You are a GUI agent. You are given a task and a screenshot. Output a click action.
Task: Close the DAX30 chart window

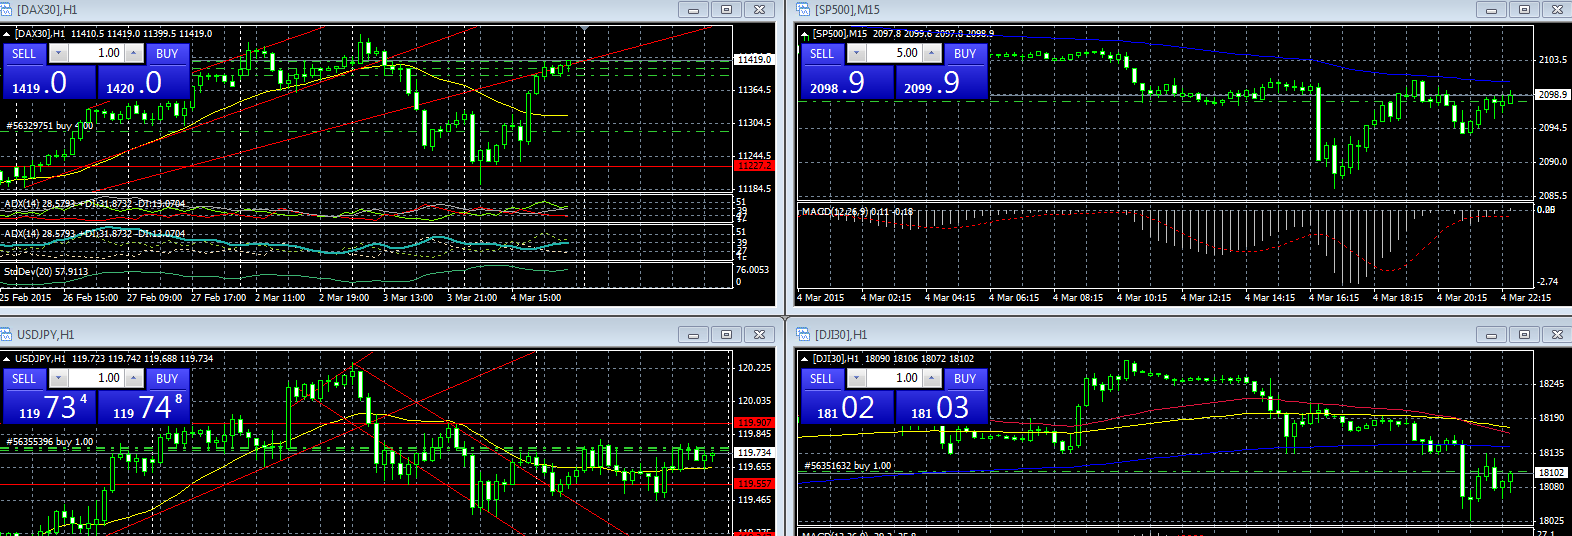759,9
